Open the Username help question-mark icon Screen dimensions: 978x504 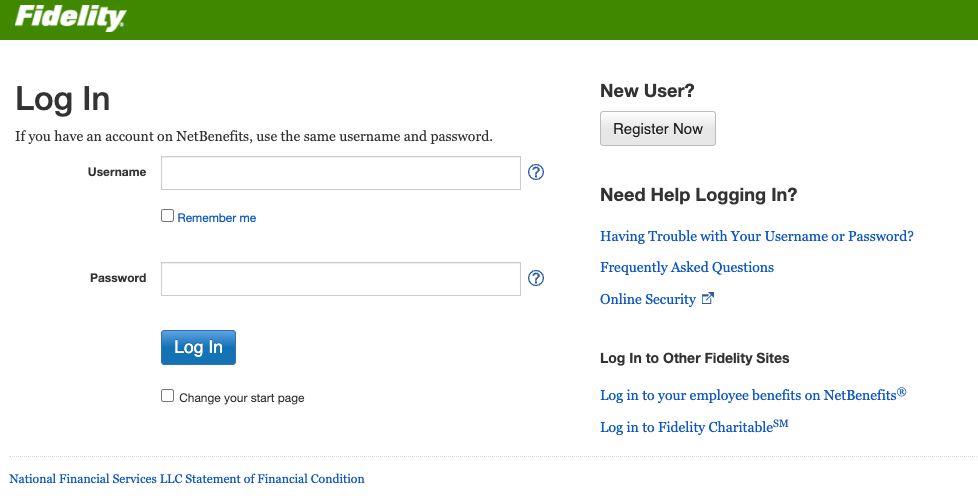(x=536, y=172)
